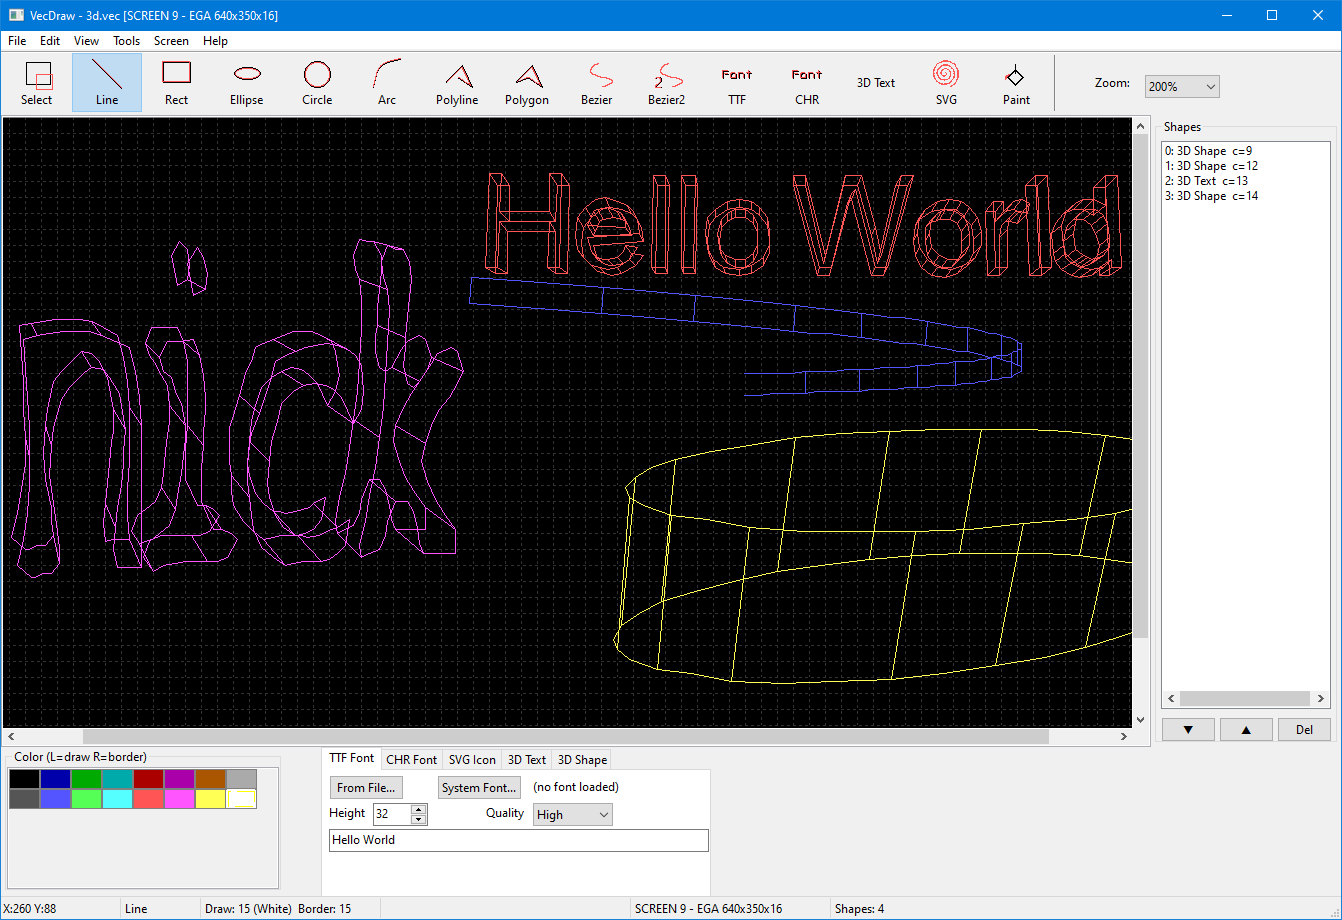1342x920 pixels.
Task: Switch to the 3D Text tab
Action: point(527,760)
